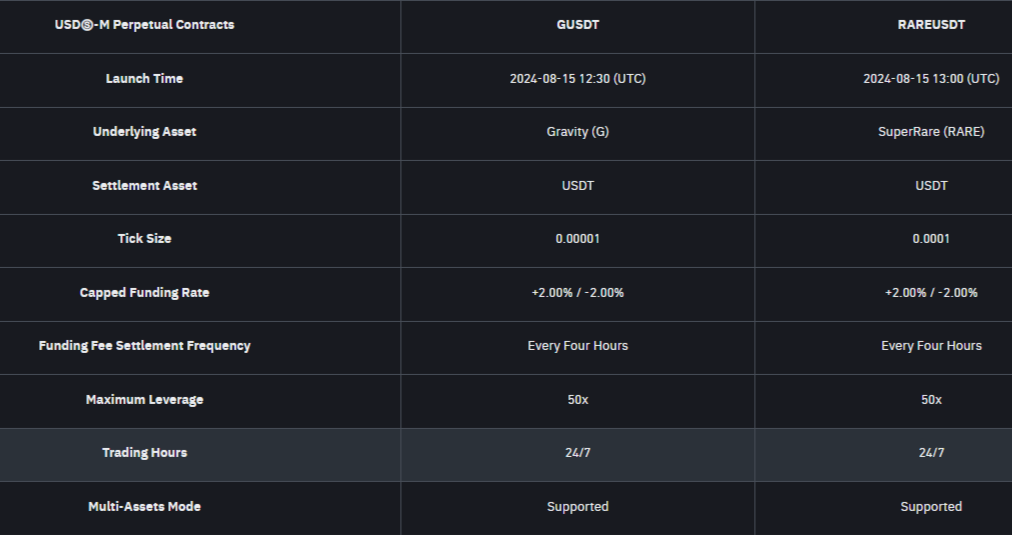Click the Underlying Asset row label
This screenshot has width=1012, height=535.
click(144, 132)
